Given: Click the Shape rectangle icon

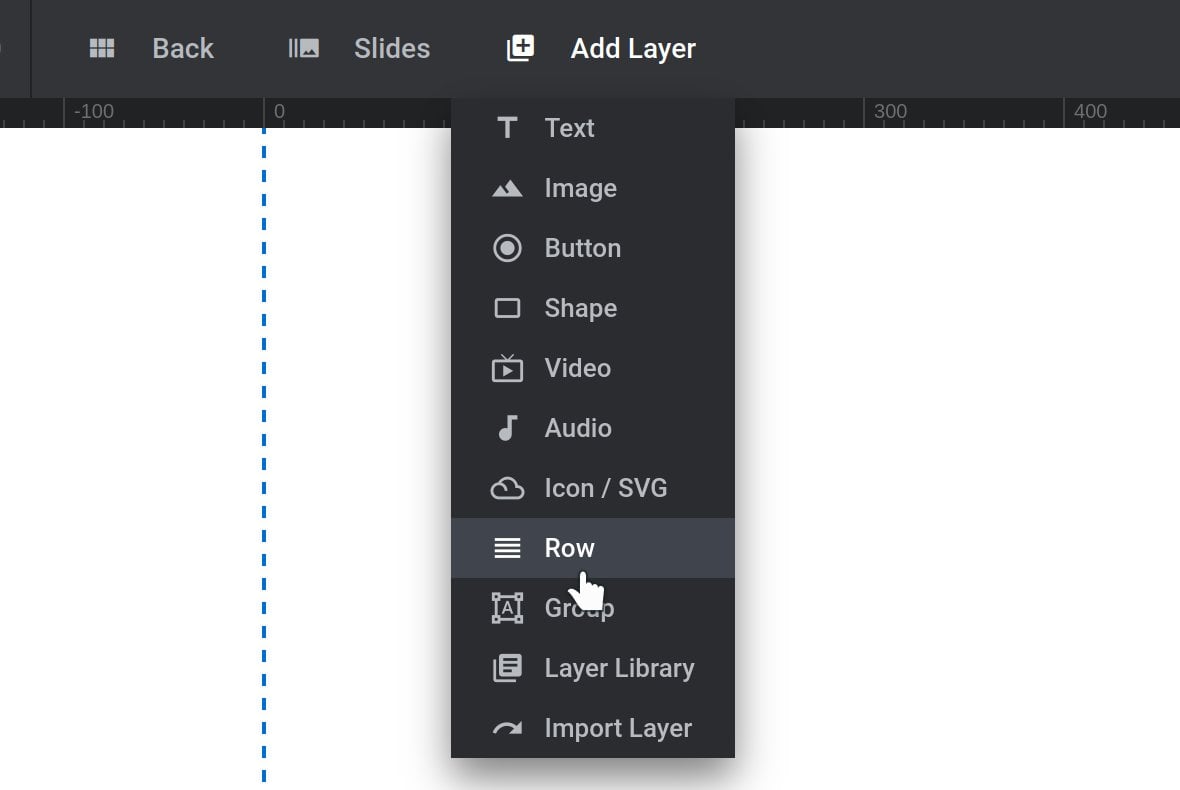Looking at the screenshot, I should tap(507, 308).
